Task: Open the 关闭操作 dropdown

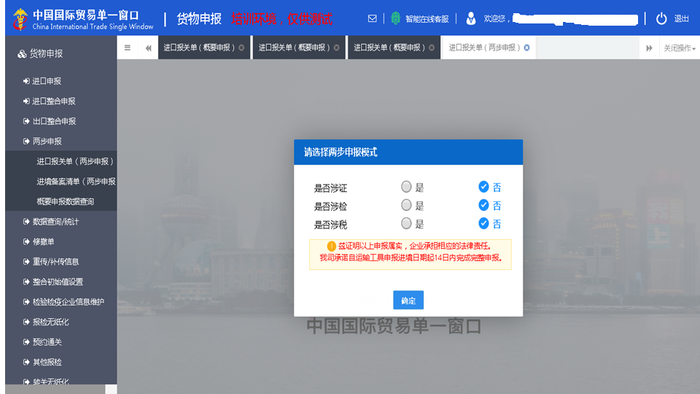Action: coord(679,48)
